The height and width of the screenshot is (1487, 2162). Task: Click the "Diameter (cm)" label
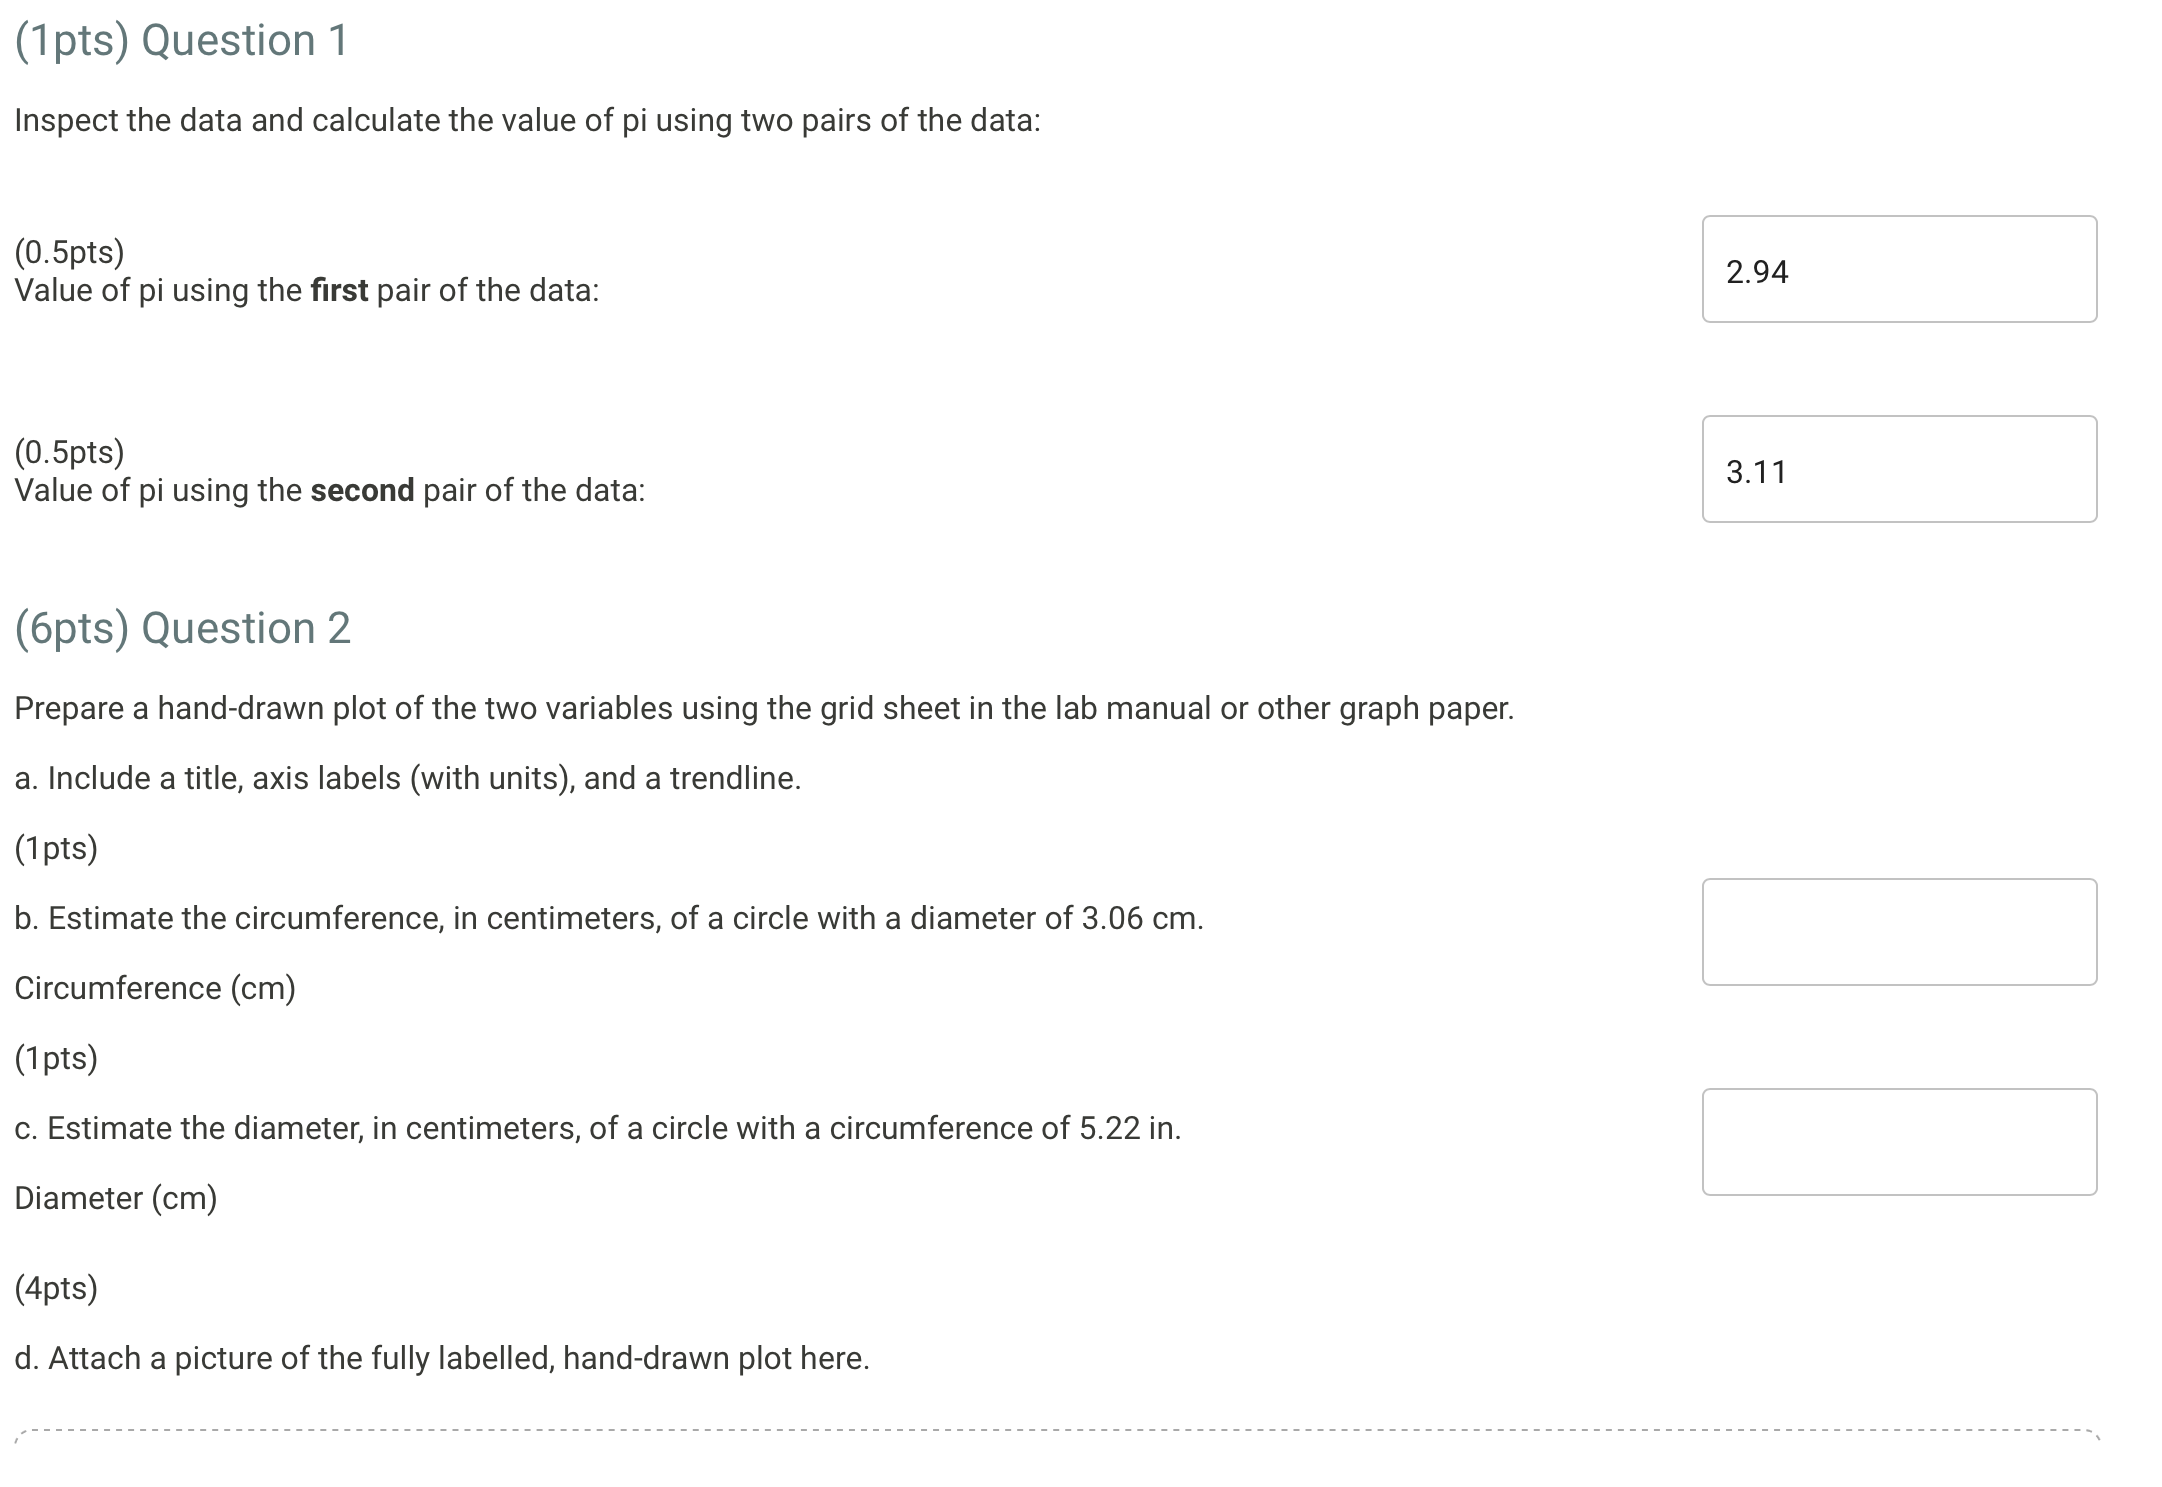116,1198
